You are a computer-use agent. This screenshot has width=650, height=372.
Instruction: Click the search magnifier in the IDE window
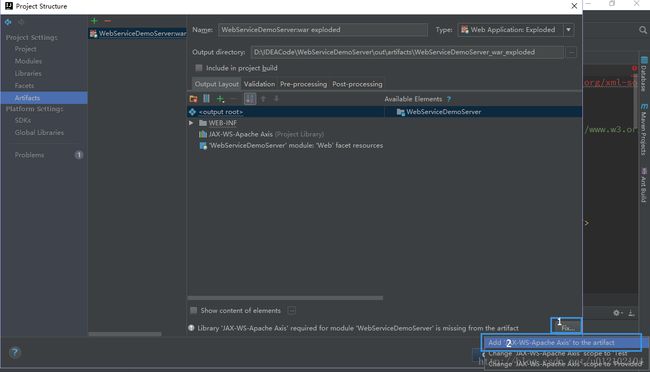point(643,30)
